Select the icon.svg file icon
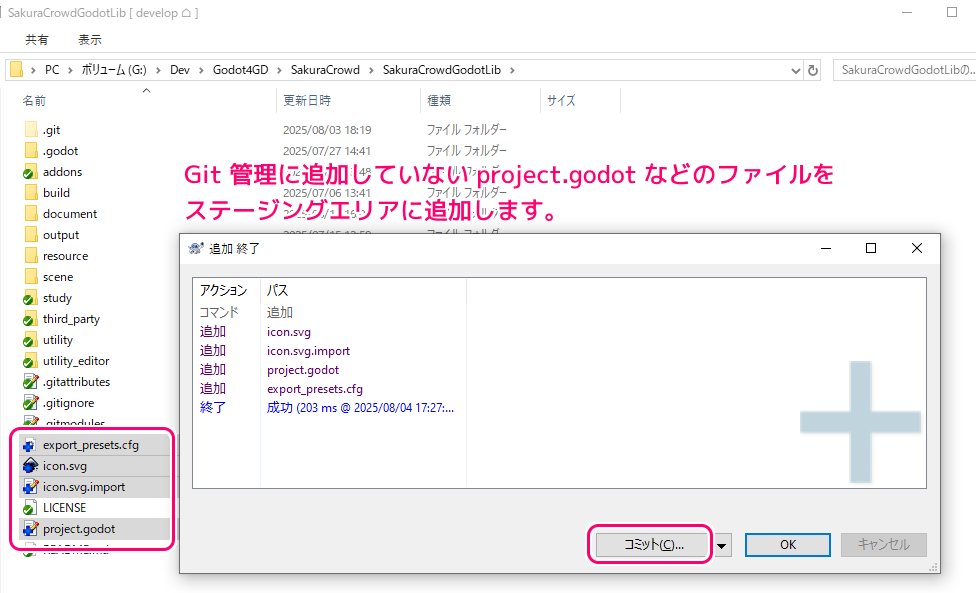This screenshot has width=976, height=593. point(30,466)
